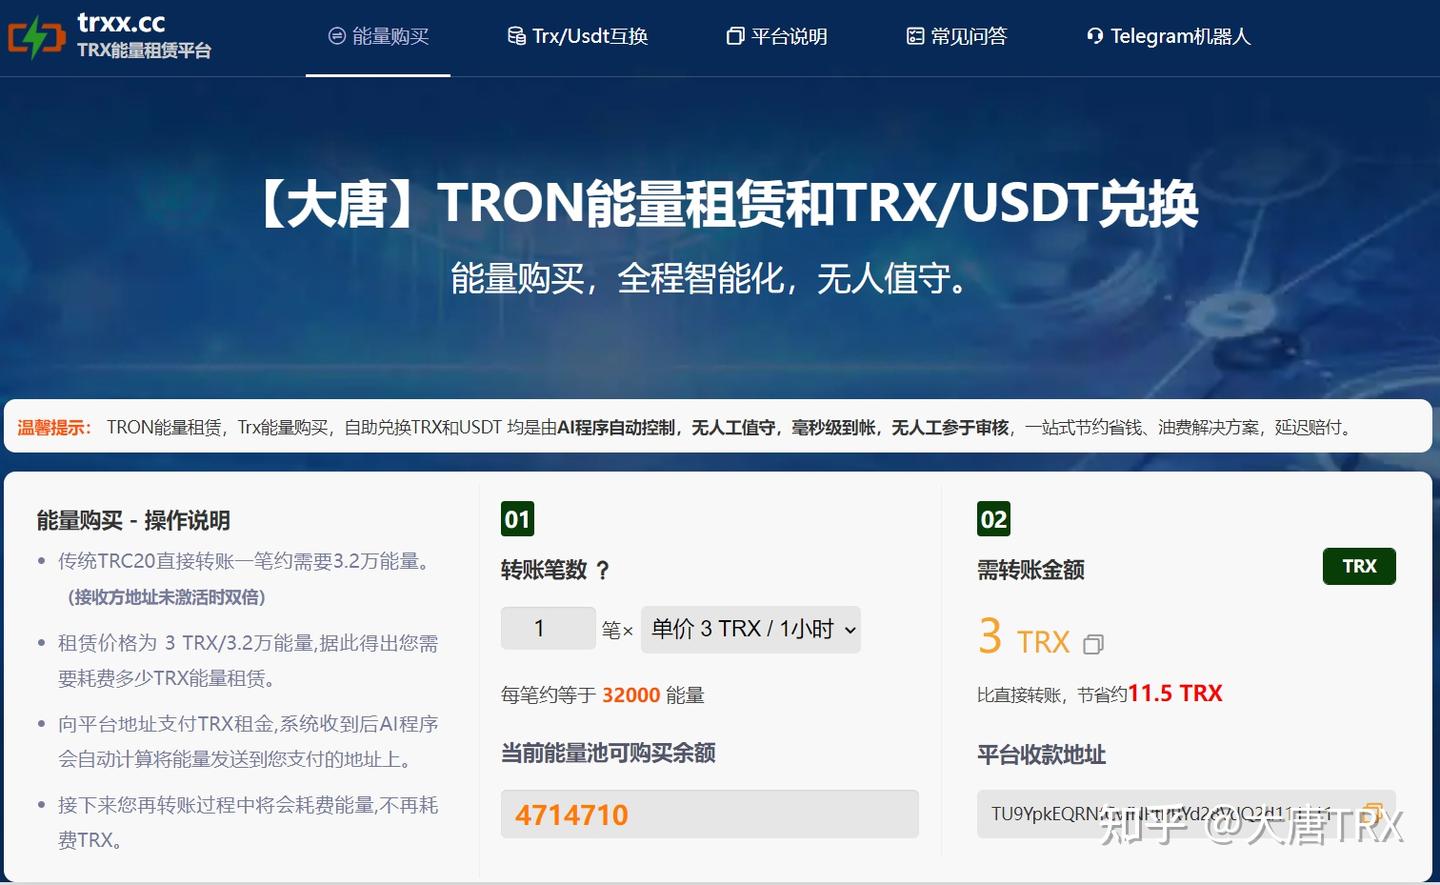Click the 常见问答 FAQ icon
This screenshot has height=885, width=1440.
coord(914,36)
